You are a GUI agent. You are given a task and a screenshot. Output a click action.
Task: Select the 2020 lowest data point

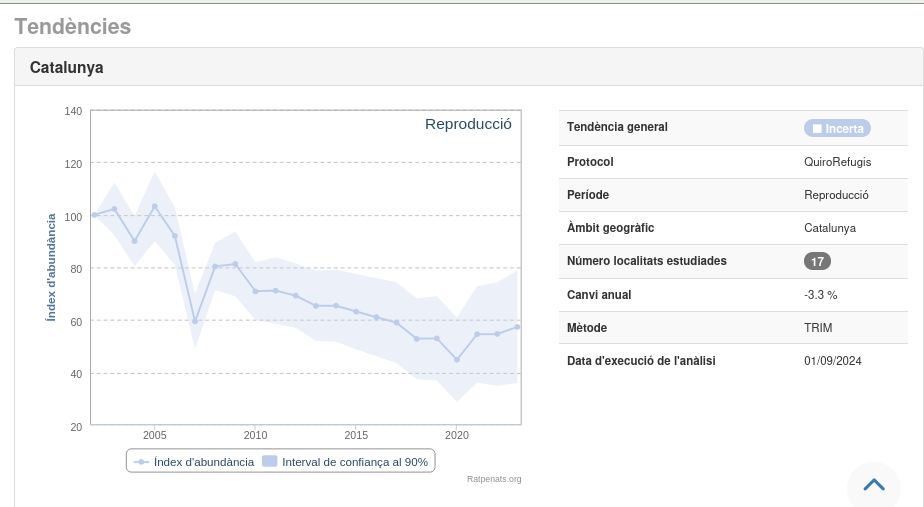pyautogui.click(x=457, y=360)
